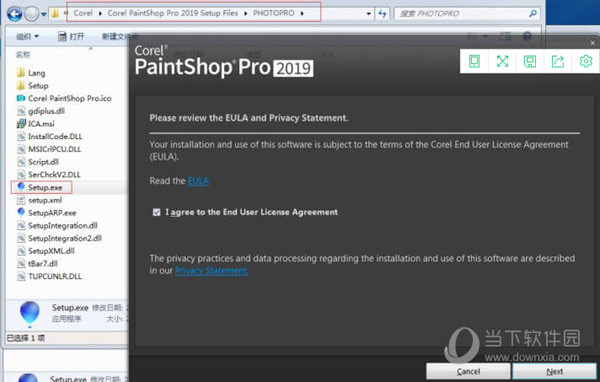Expand the arrow after PHOTOPRO breadcrumb
Image resolution: width=600 pixels, height=382 pixels.
tap(302, 13)
